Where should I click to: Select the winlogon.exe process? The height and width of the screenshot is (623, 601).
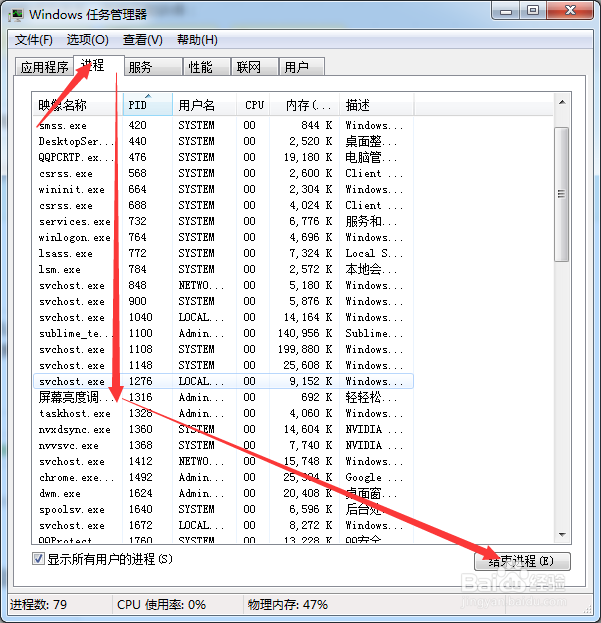[223, 238]
